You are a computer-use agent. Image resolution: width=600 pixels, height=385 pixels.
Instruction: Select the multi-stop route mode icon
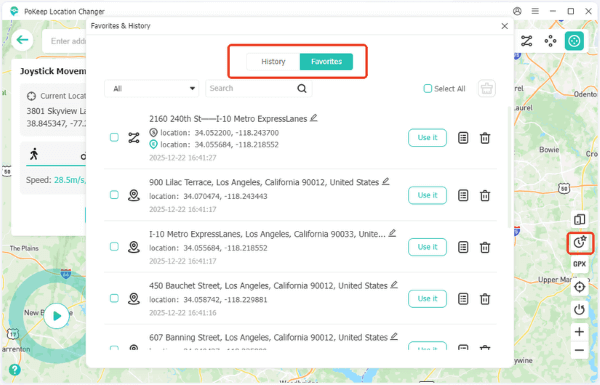coord(527,41)
